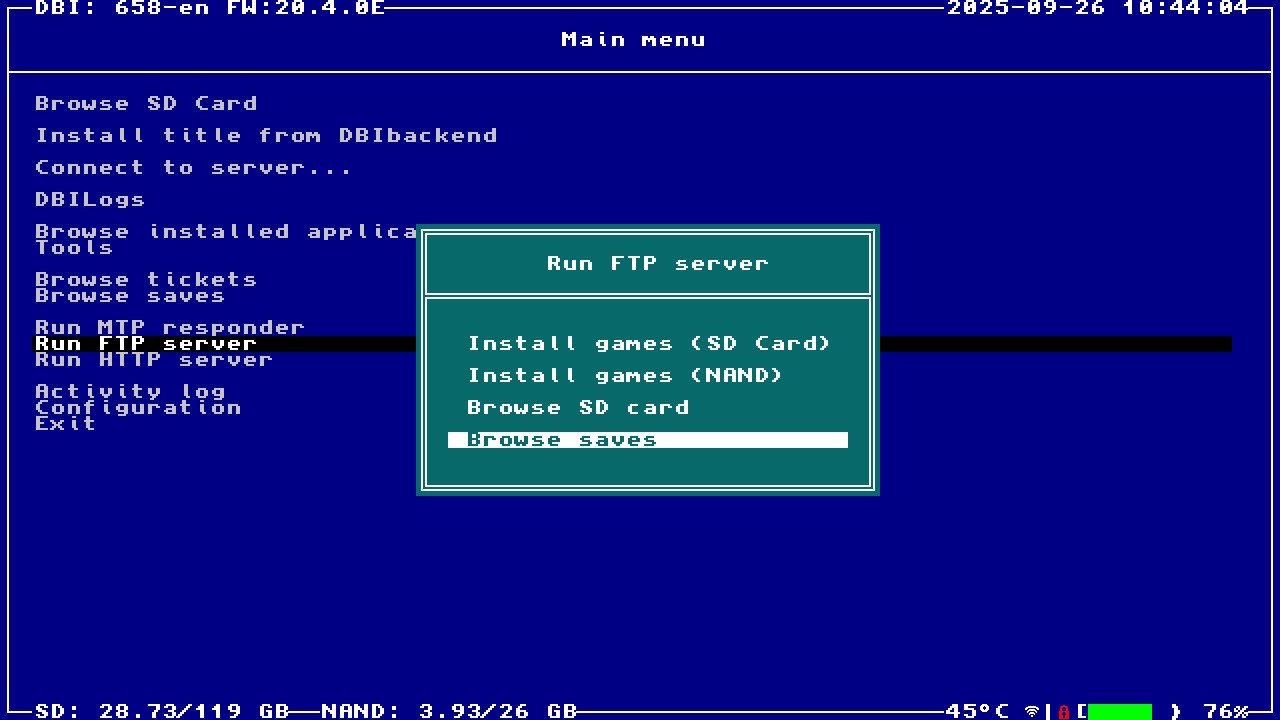Select Browse tickets menu entry
This screenshot has width=1280, height=720.
[x=146, y=280]
